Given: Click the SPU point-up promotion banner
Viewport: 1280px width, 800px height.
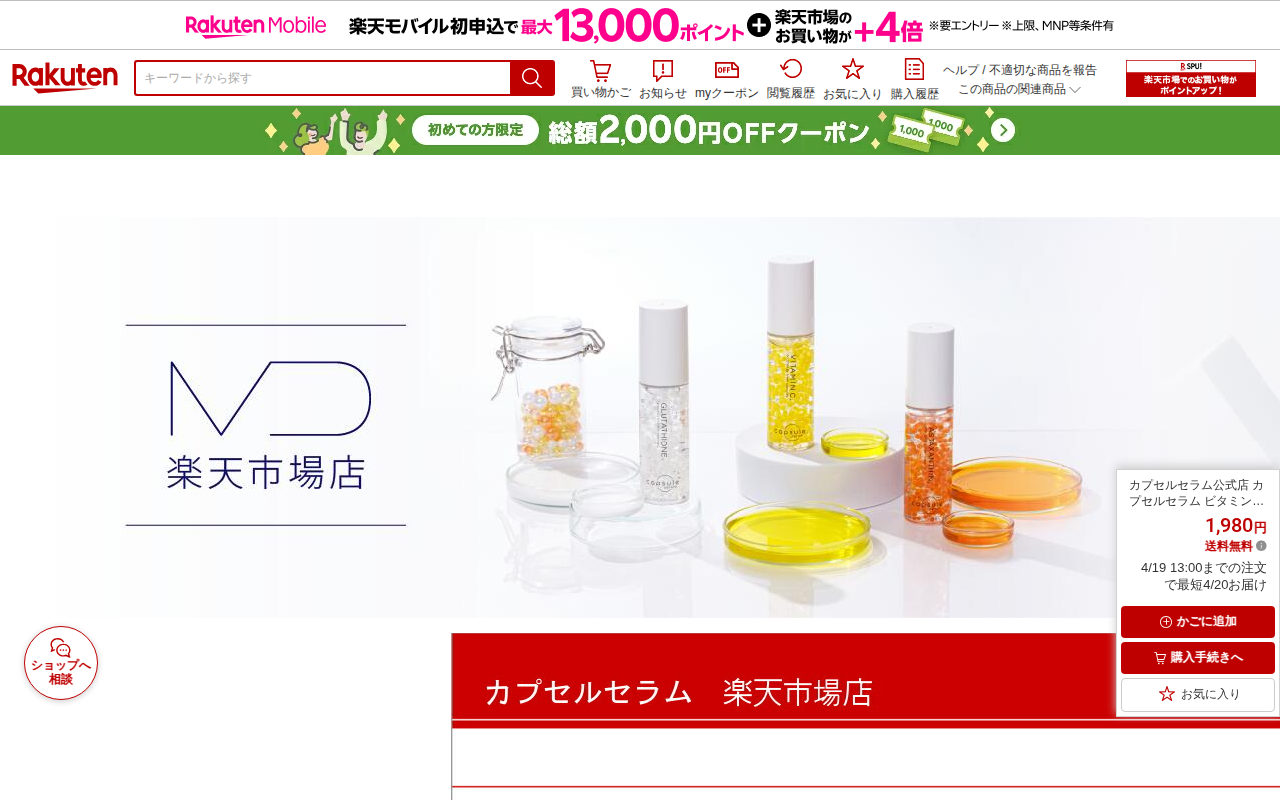Looking at the screenshot, I should 1191,78.
